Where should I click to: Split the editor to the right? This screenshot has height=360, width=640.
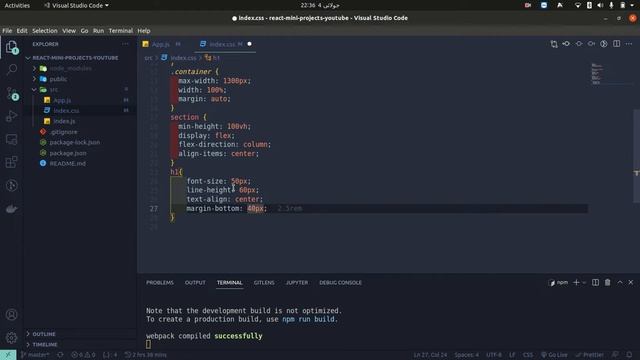coord(616,44)
